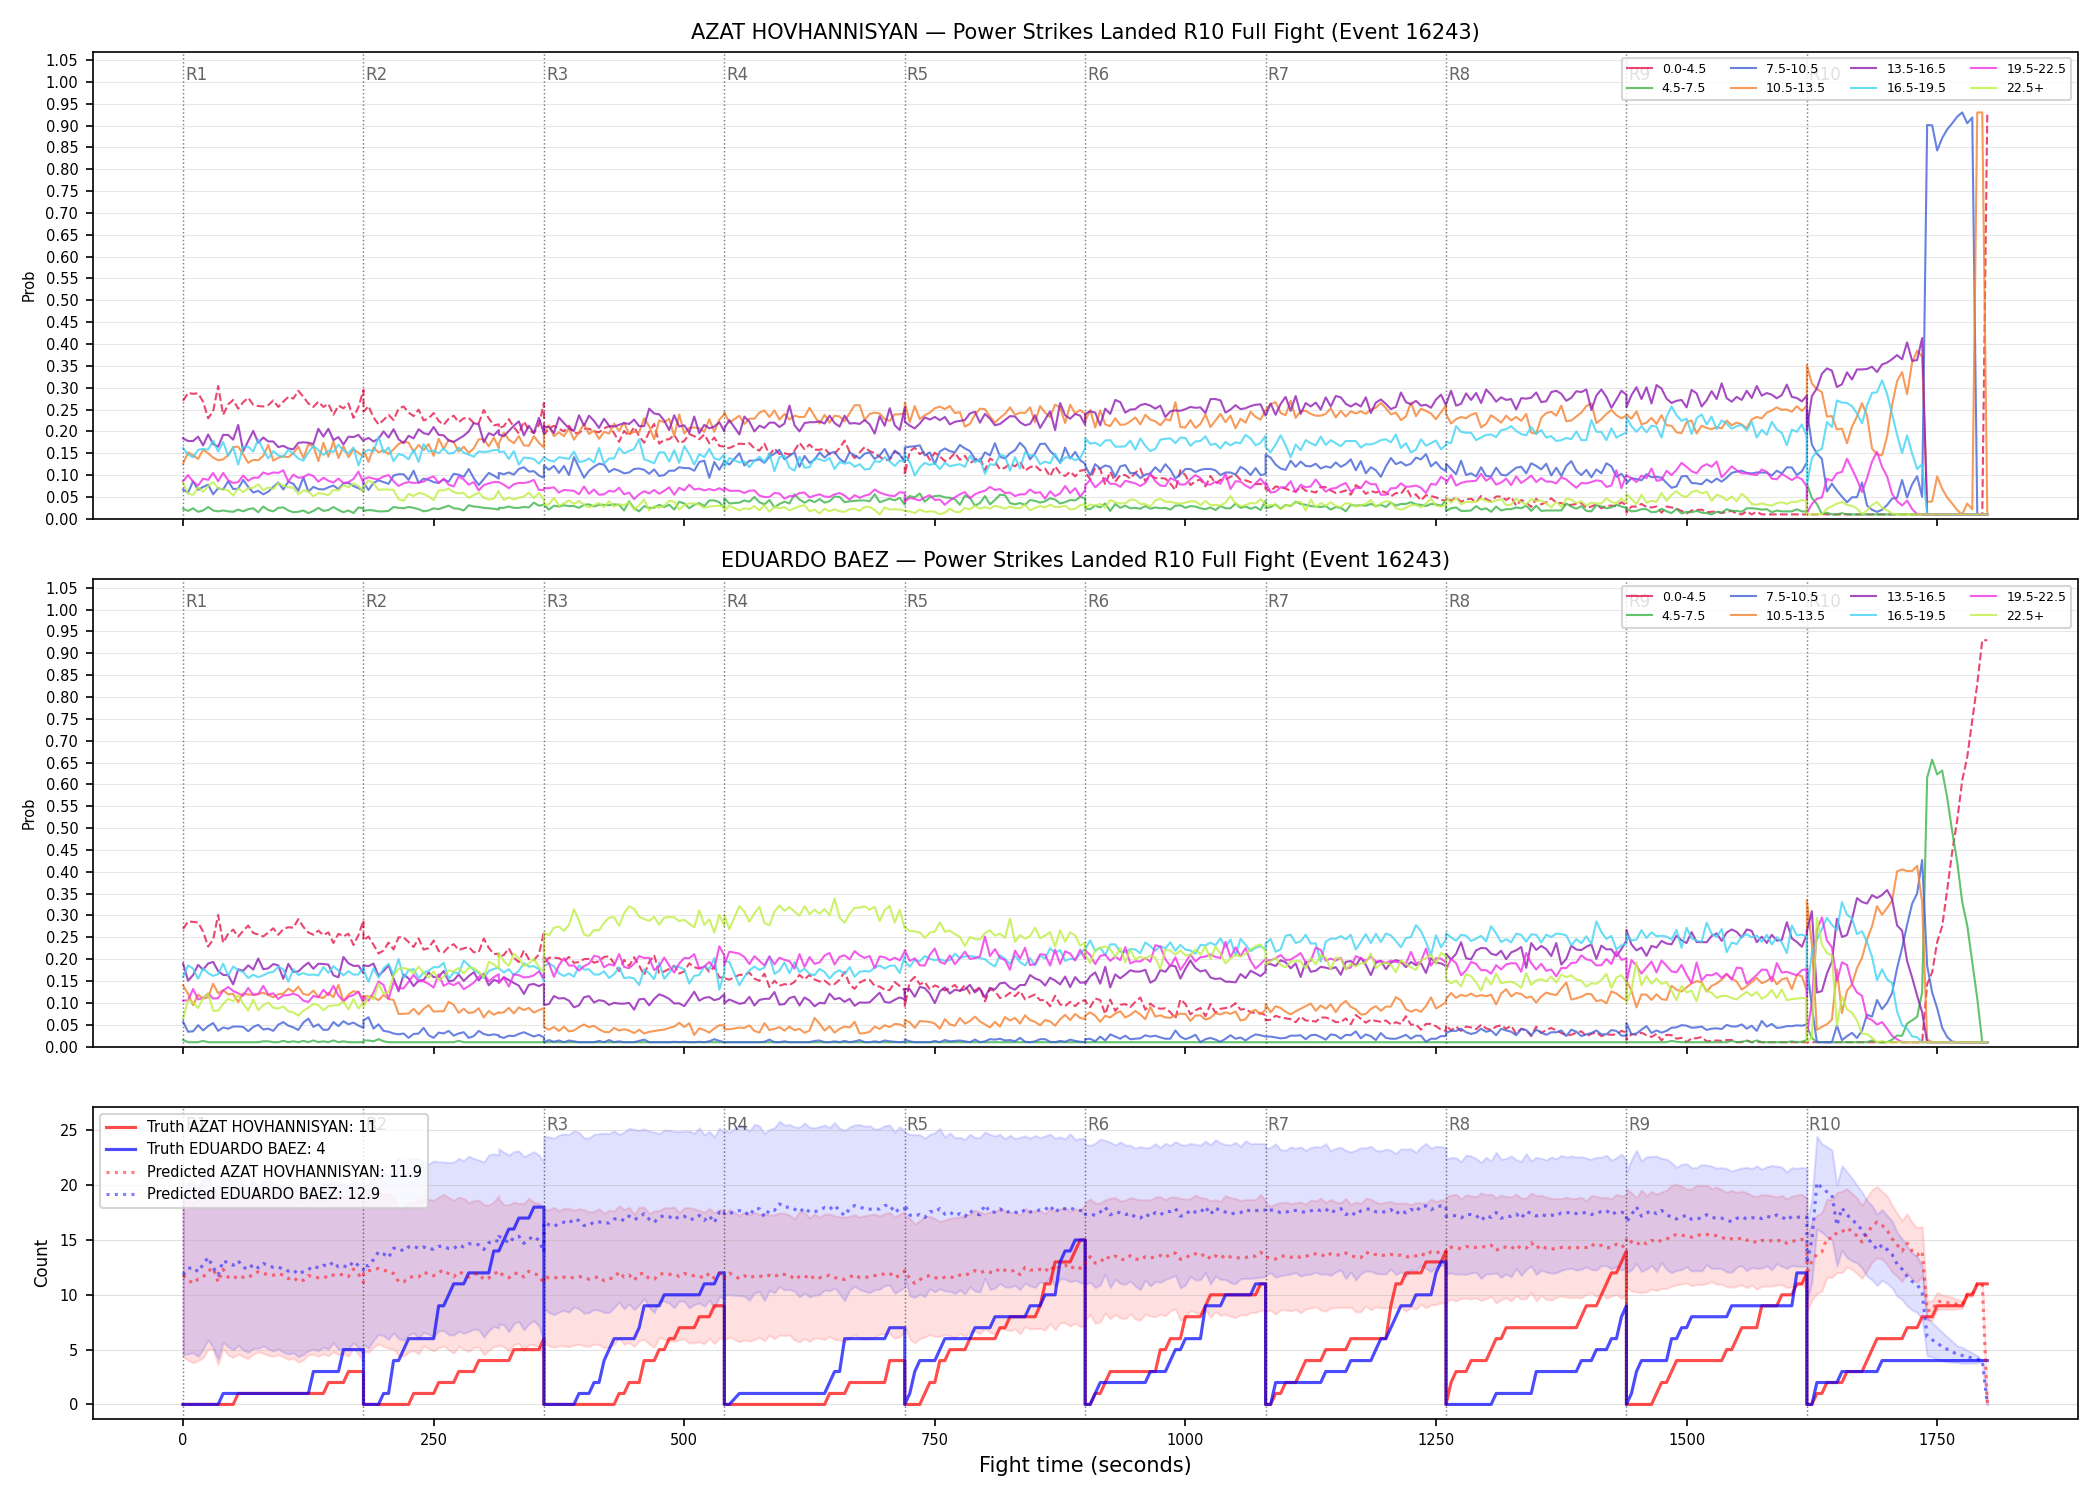
Task: Click the EDUARDO BAEZ chart title
Action: 1085,560
